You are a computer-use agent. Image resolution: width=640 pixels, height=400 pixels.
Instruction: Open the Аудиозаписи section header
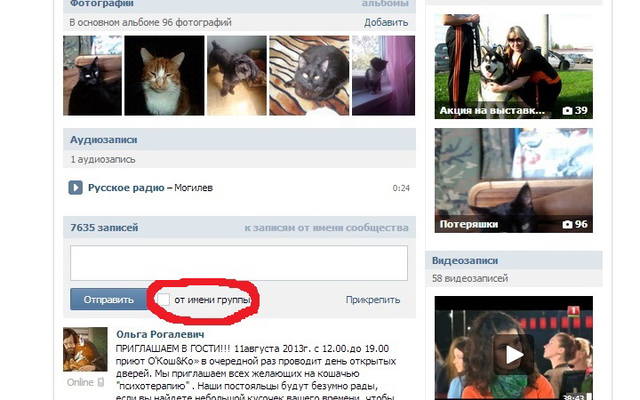tap(103, 140)
